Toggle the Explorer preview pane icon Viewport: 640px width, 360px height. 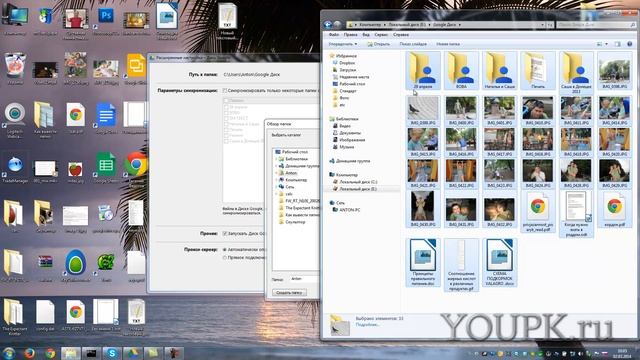[x=618, y=44]
